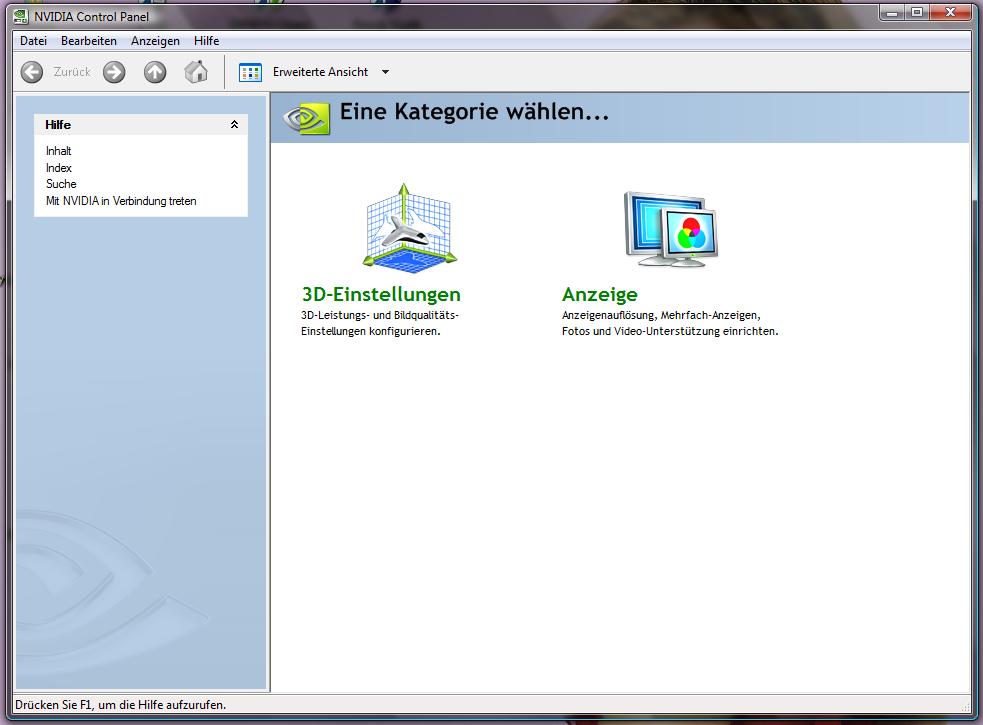Screen dimensions: 983x725
Task: Click the Erweiterte Ansicht grid icon
Action: tap(250, 72)
